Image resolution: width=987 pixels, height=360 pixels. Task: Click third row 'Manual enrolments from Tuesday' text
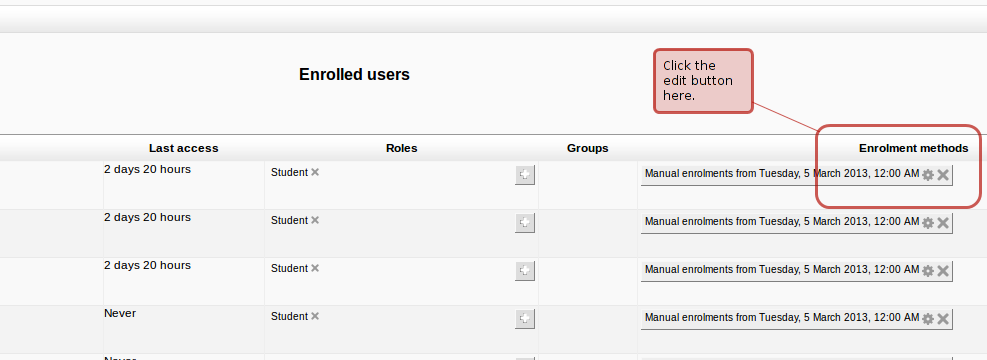tap(782, 269)
